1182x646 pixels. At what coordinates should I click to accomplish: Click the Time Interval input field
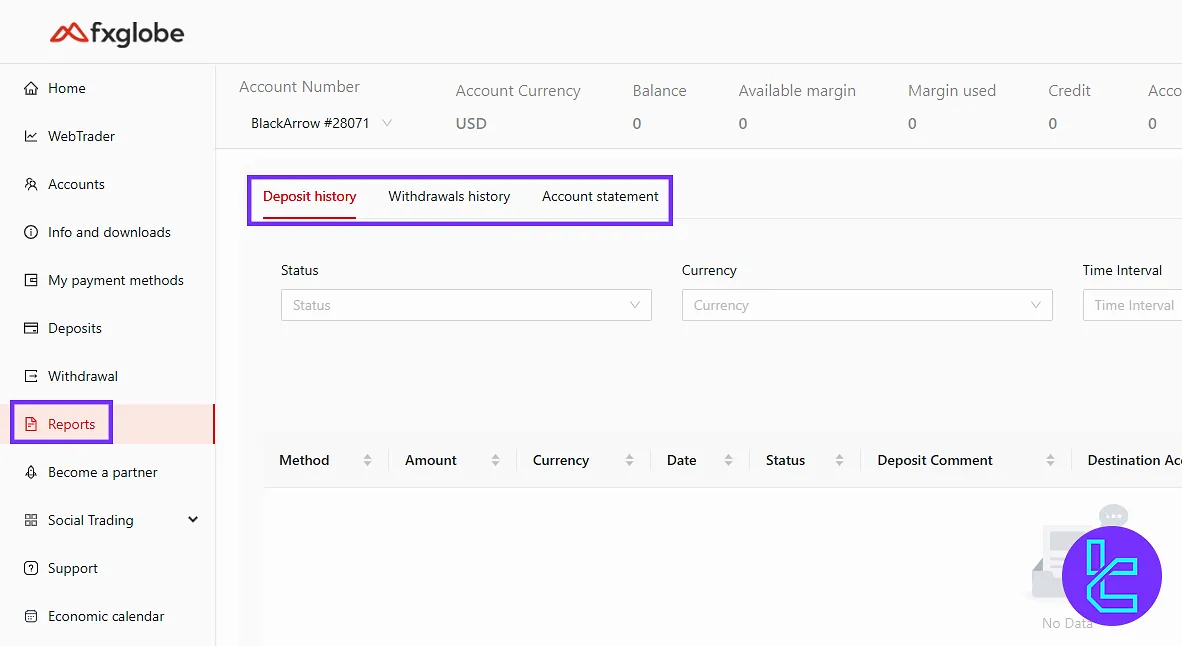(x=1132, y=305)
